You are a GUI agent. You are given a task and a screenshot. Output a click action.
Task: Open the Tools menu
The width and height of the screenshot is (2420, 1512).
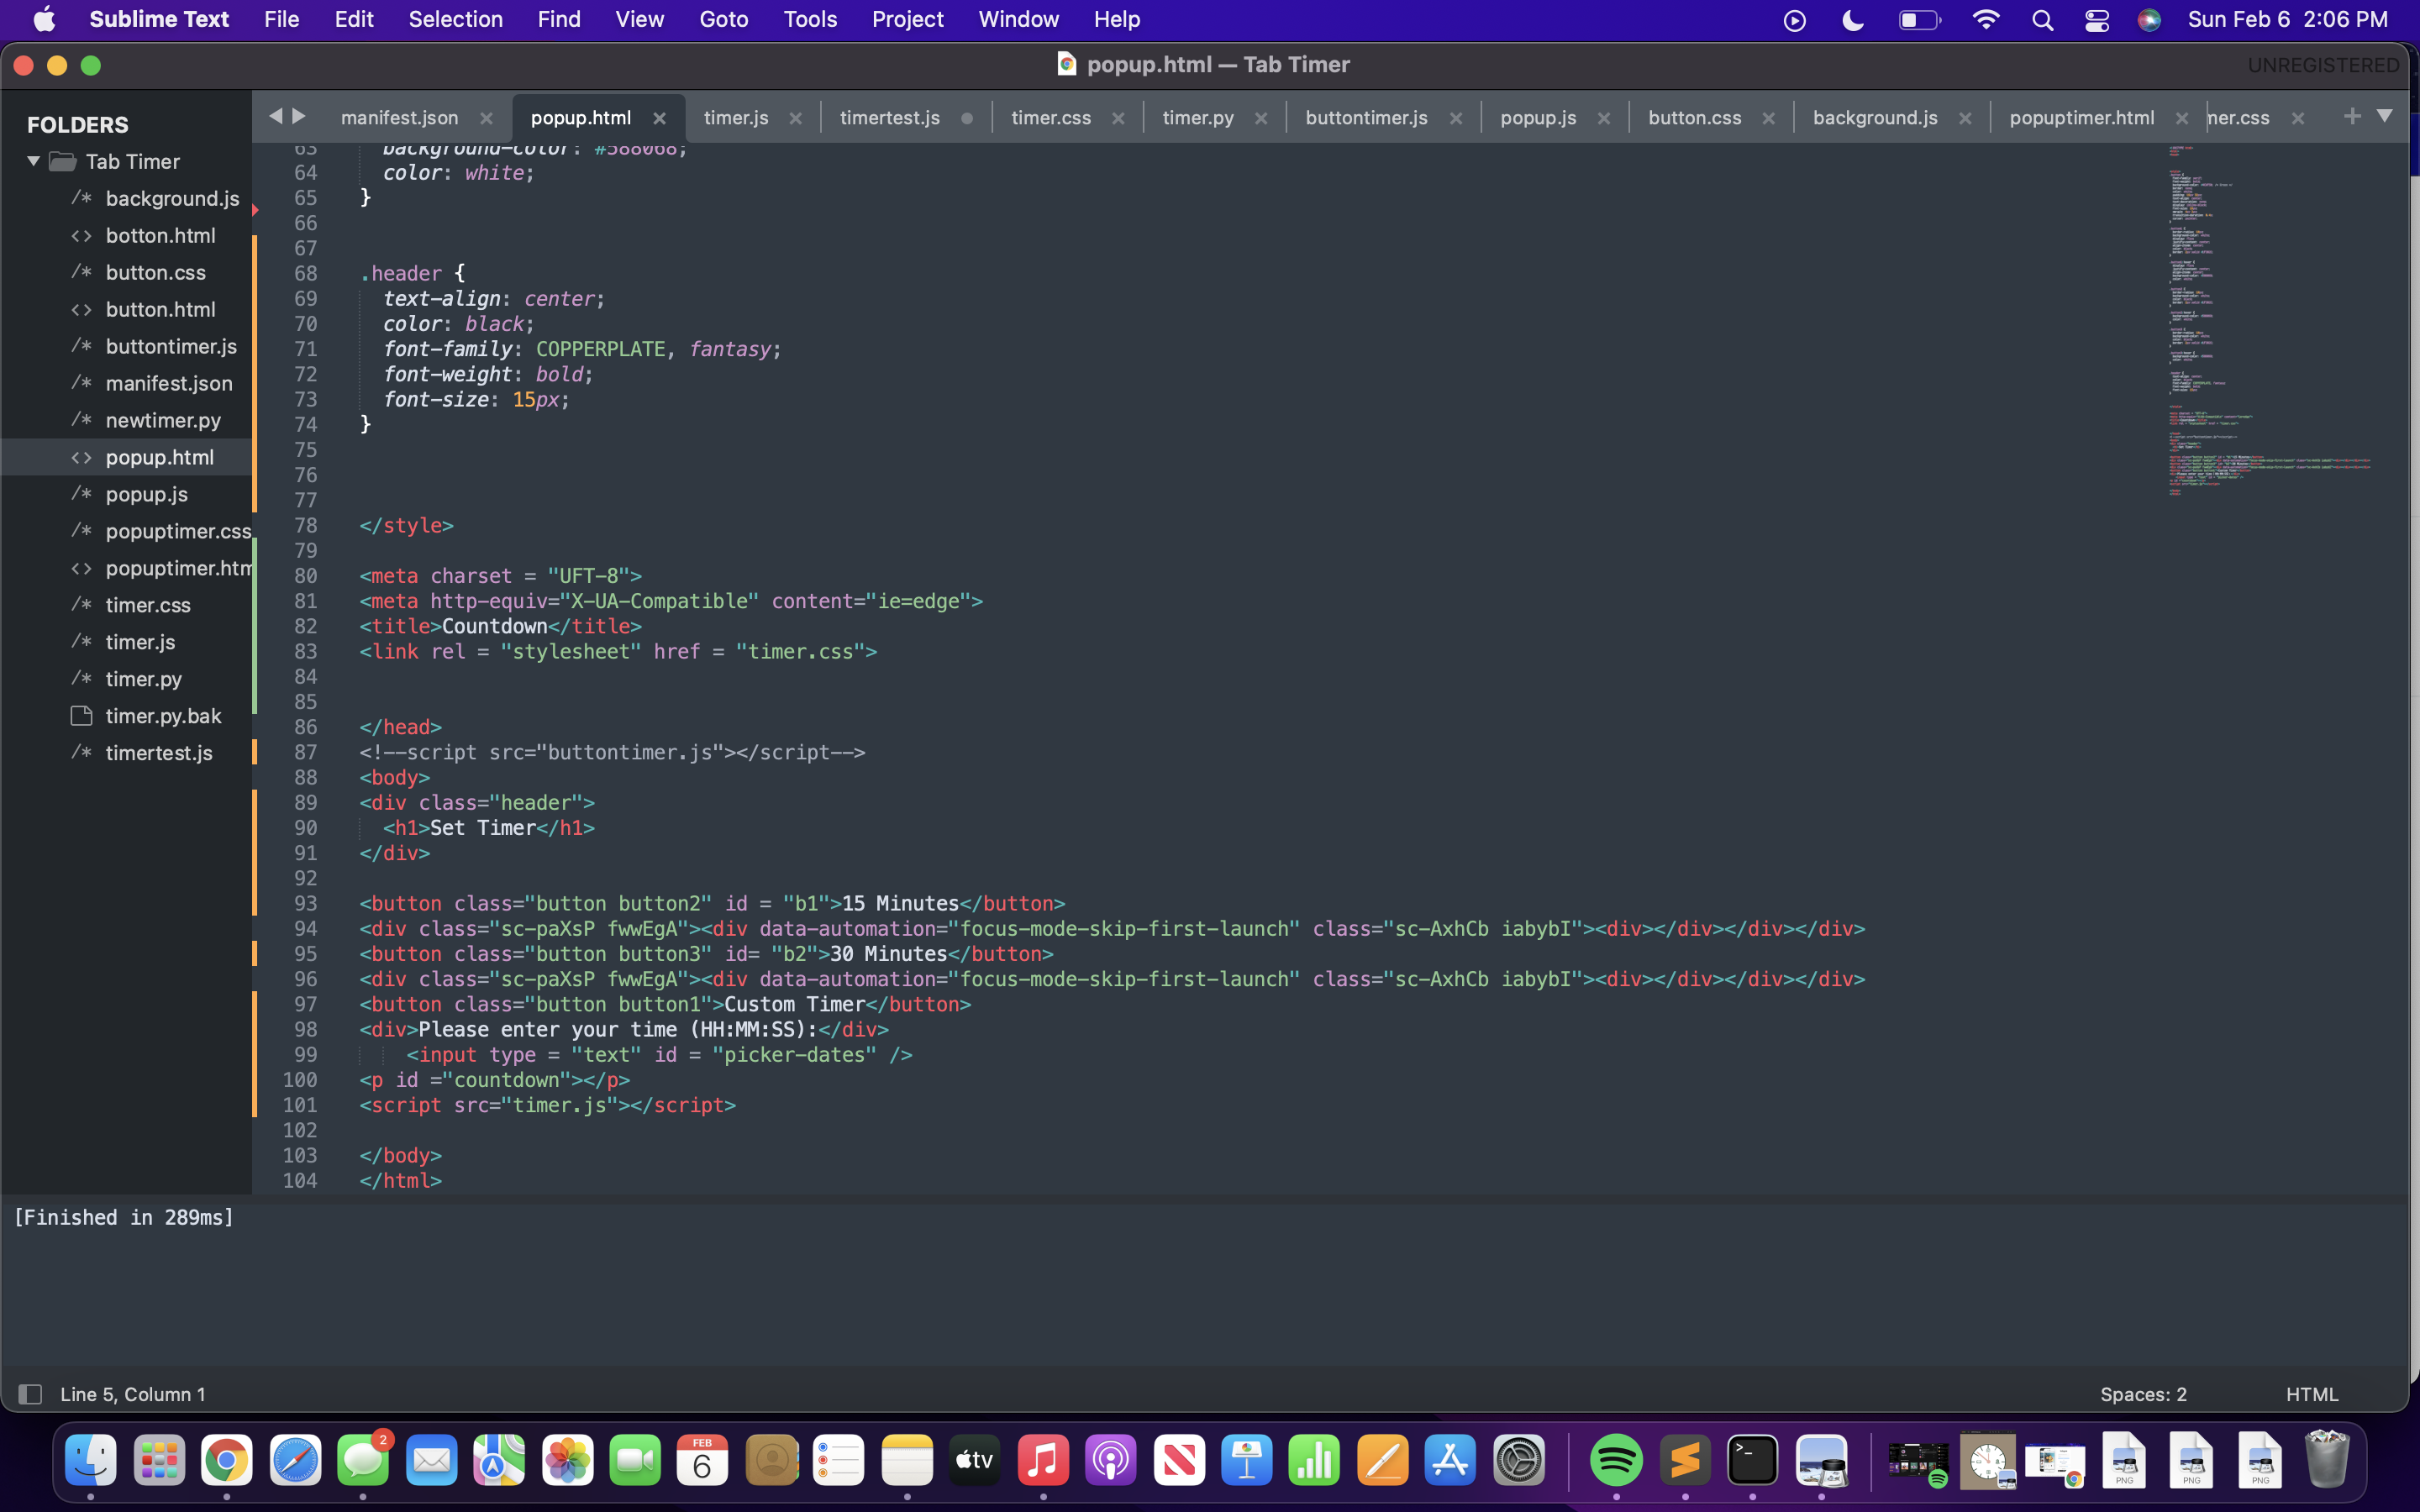pyautogui.click(x=809, y=19)
